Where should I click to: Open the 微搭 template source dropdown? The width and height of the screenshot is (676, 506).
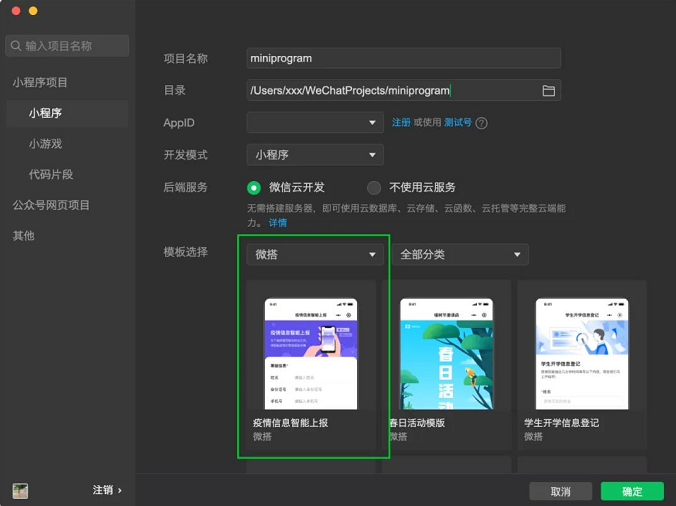click(315, 255)
